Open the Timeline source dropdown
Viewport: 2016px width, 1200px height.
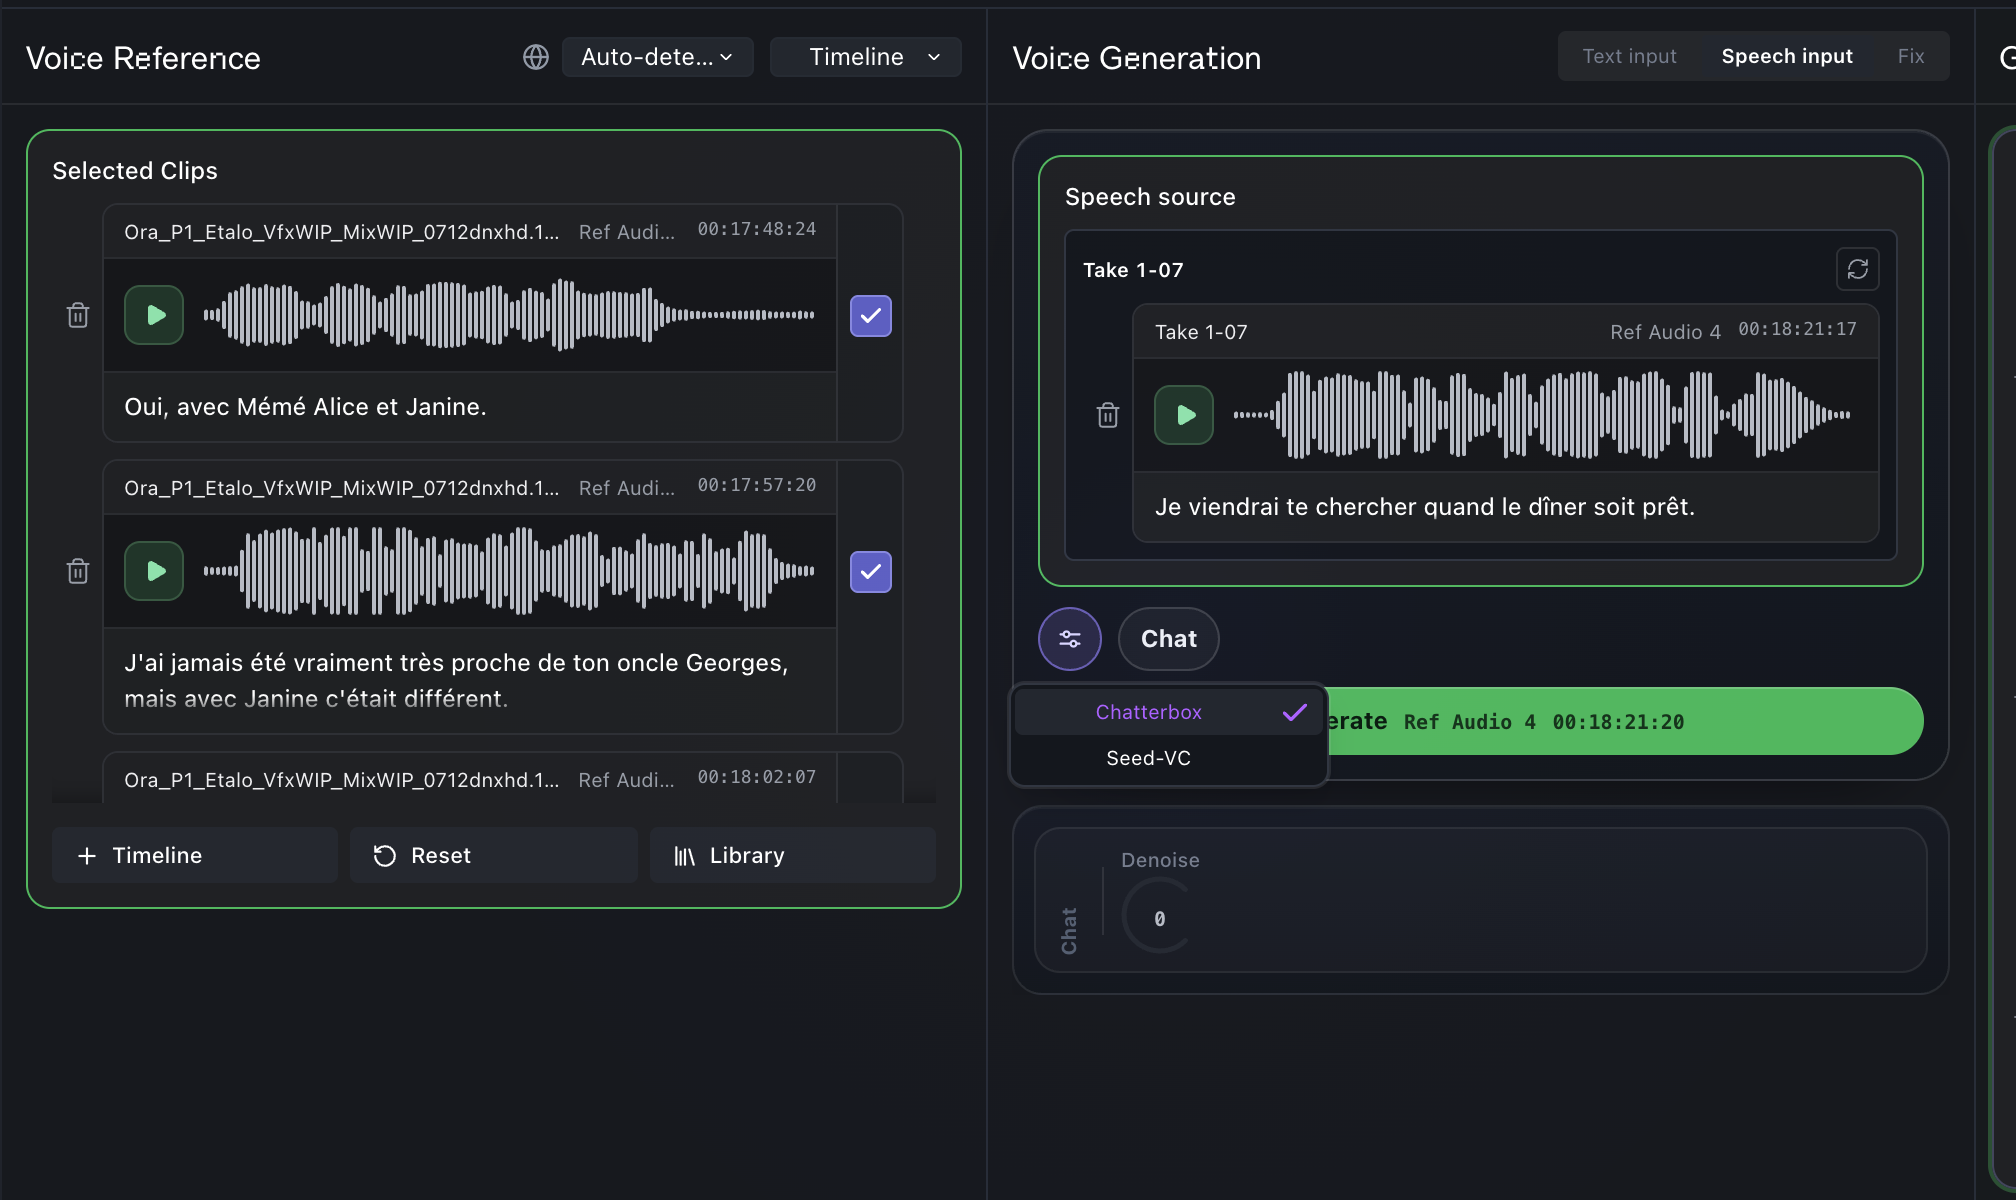click(x=865, y=57)
